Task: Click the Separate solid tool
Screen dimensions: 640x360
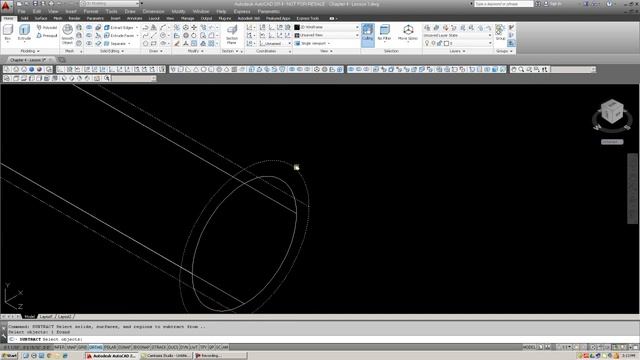Action: tap(117, 44)
